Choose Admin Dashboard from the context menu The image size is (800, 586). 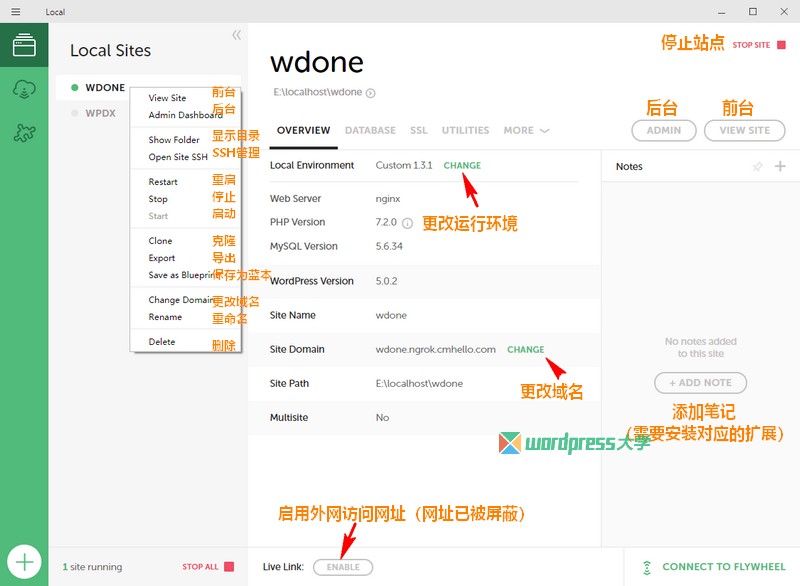(185, 115)
